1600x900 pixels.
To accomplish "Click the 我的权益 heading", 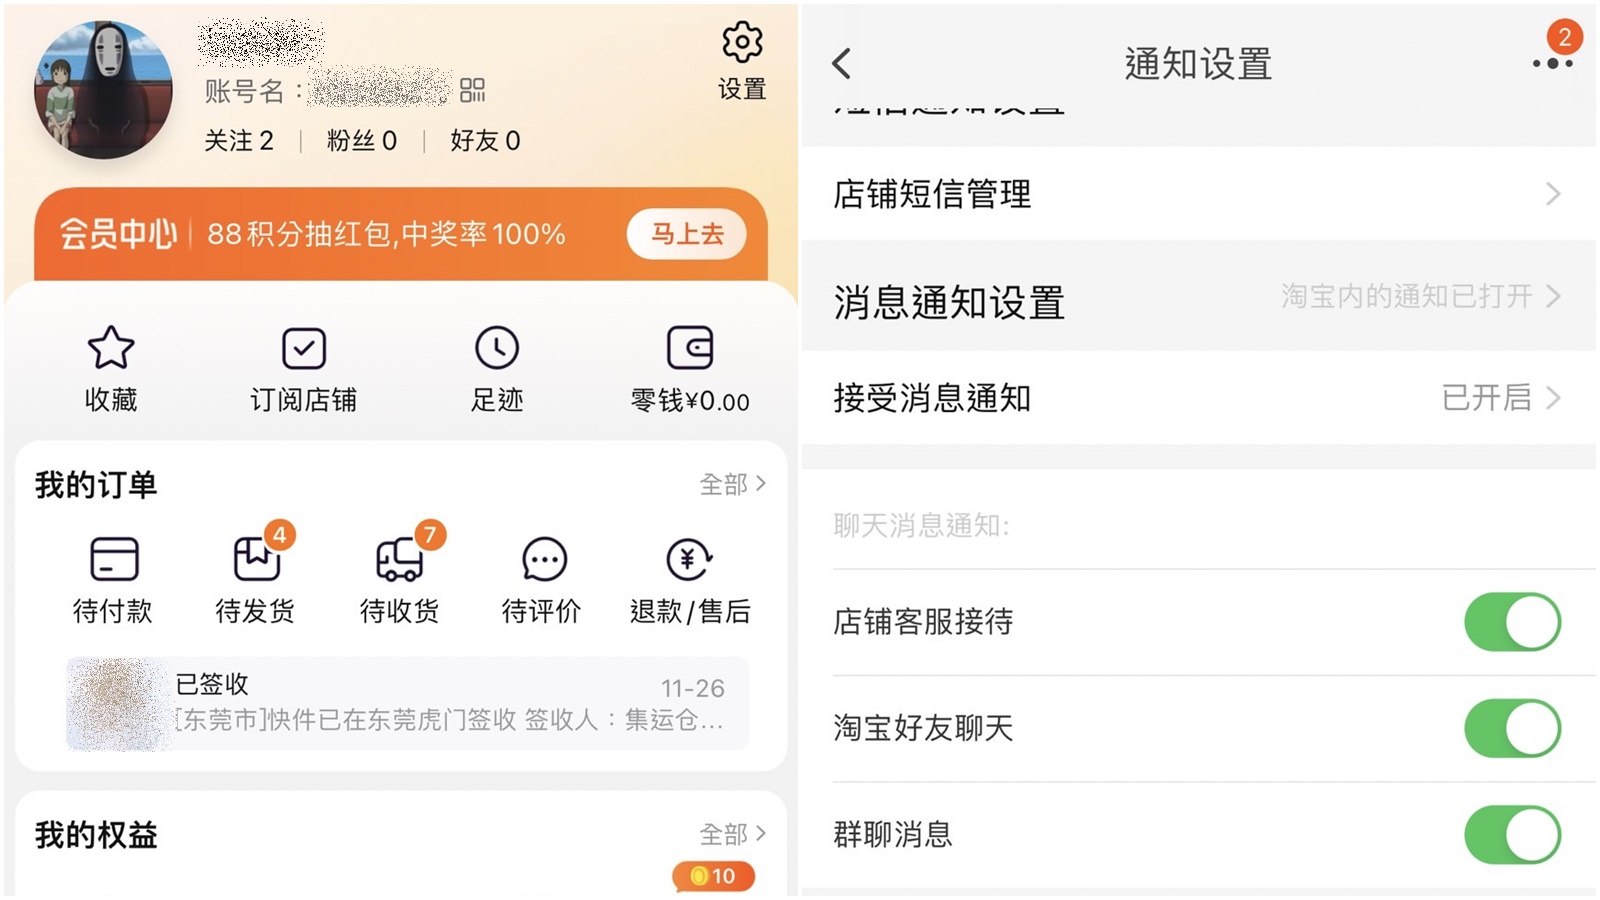I will (96, 835).
